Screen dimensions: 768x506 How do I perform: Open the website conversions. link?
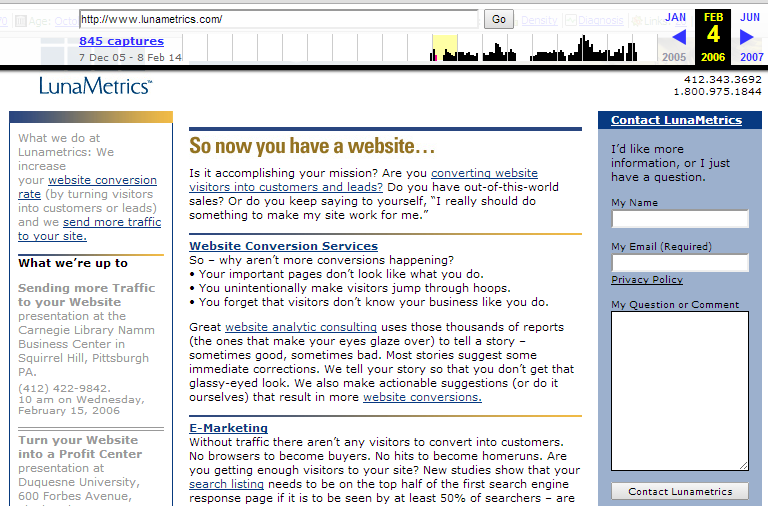pyautogui.click(x=422, y=397)
